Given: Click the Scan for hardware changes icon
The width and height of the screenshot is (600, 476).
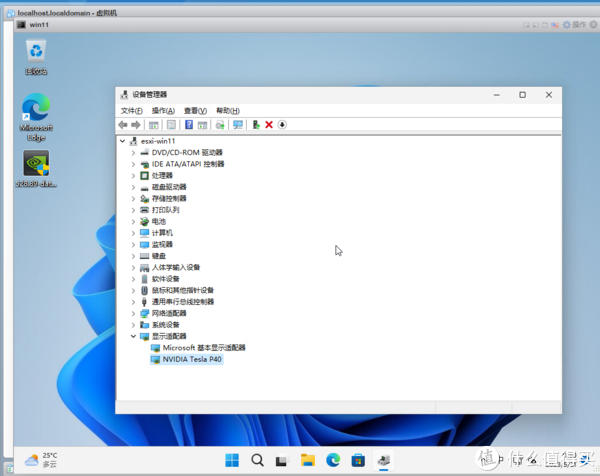Looking at the screenshot, I should (x=237, y=125).
